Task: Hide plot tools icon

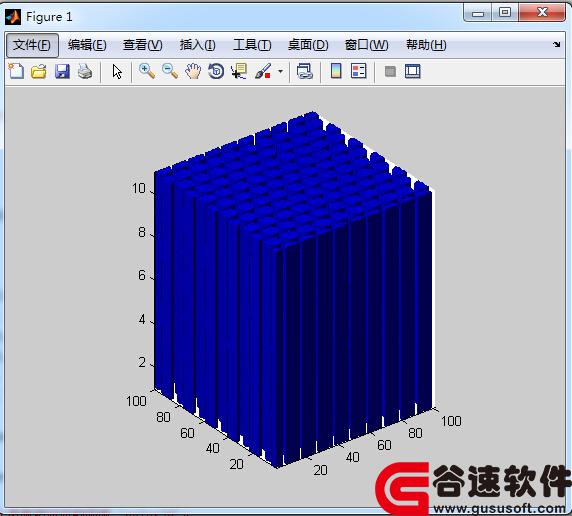Action: [390, 71]
